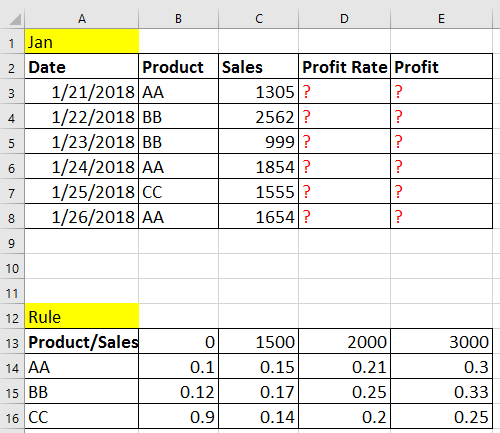Click the yellow Jan cell
This screenshot has width=500, height=433.
click(82, 41)
